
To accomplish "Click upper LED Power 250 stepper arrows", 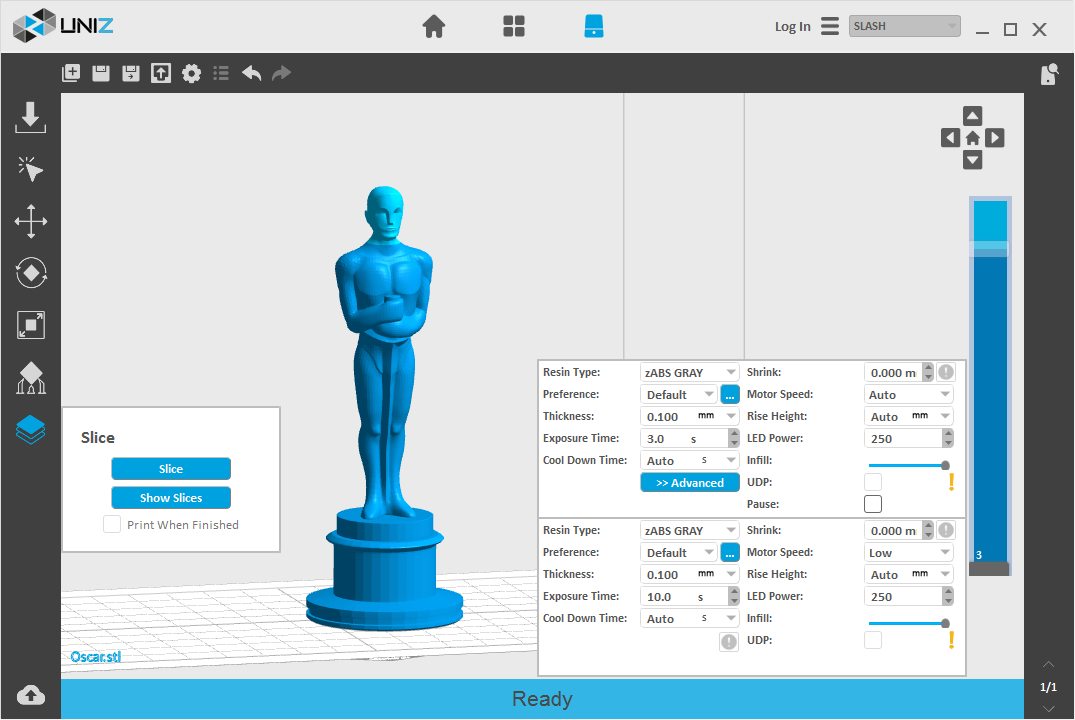I will point(947,438).
